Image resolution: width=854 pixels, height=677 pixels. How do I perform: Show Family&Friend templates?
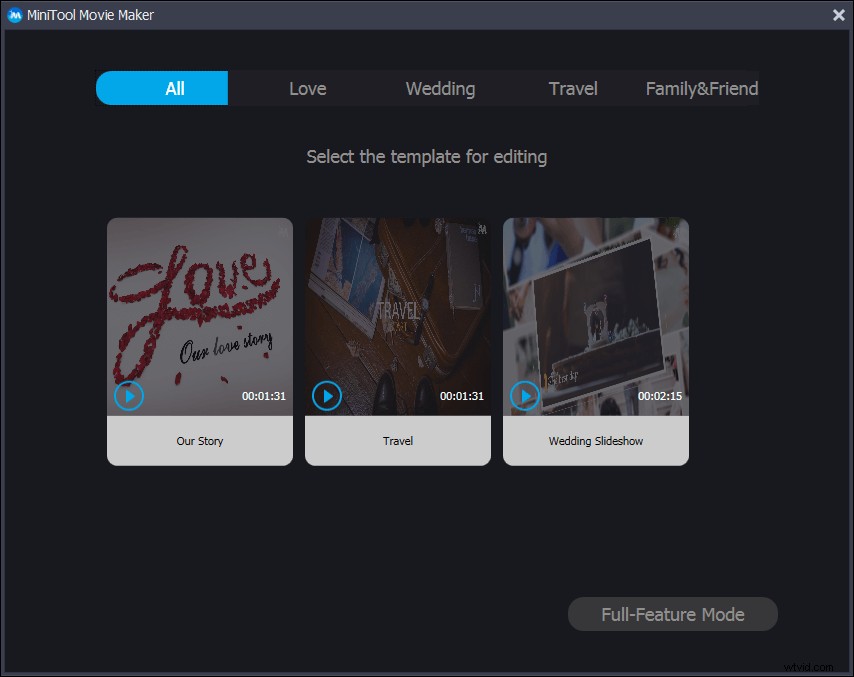coord(702,88)
